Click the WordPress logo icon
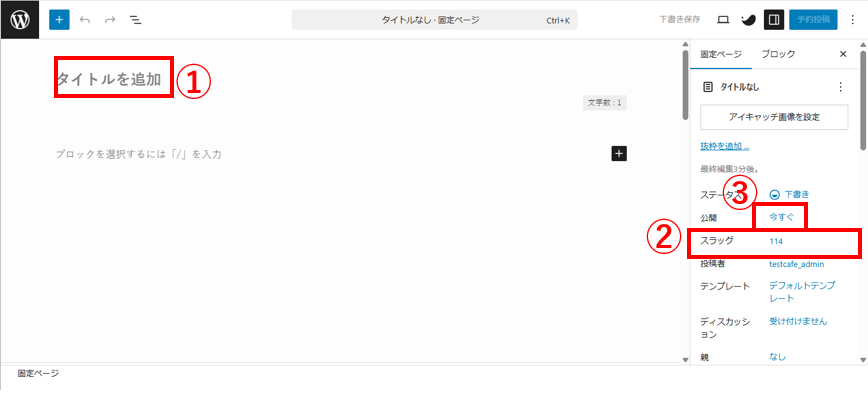Screen dimensions: 868x399 [20, 19]
